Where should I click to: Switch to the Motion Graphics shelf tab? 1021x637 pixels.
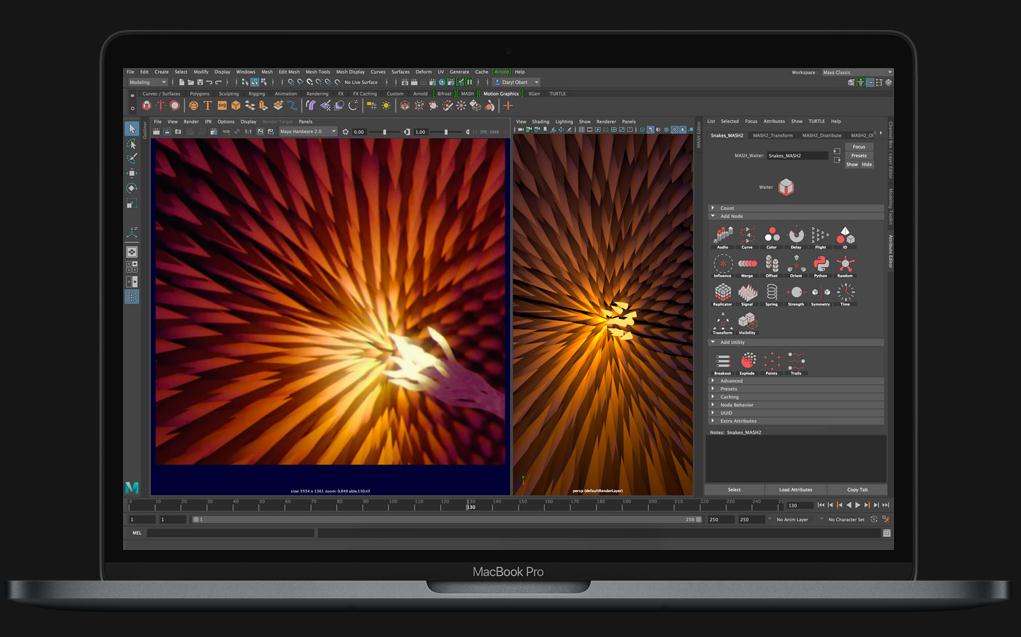tap(501, 94)
